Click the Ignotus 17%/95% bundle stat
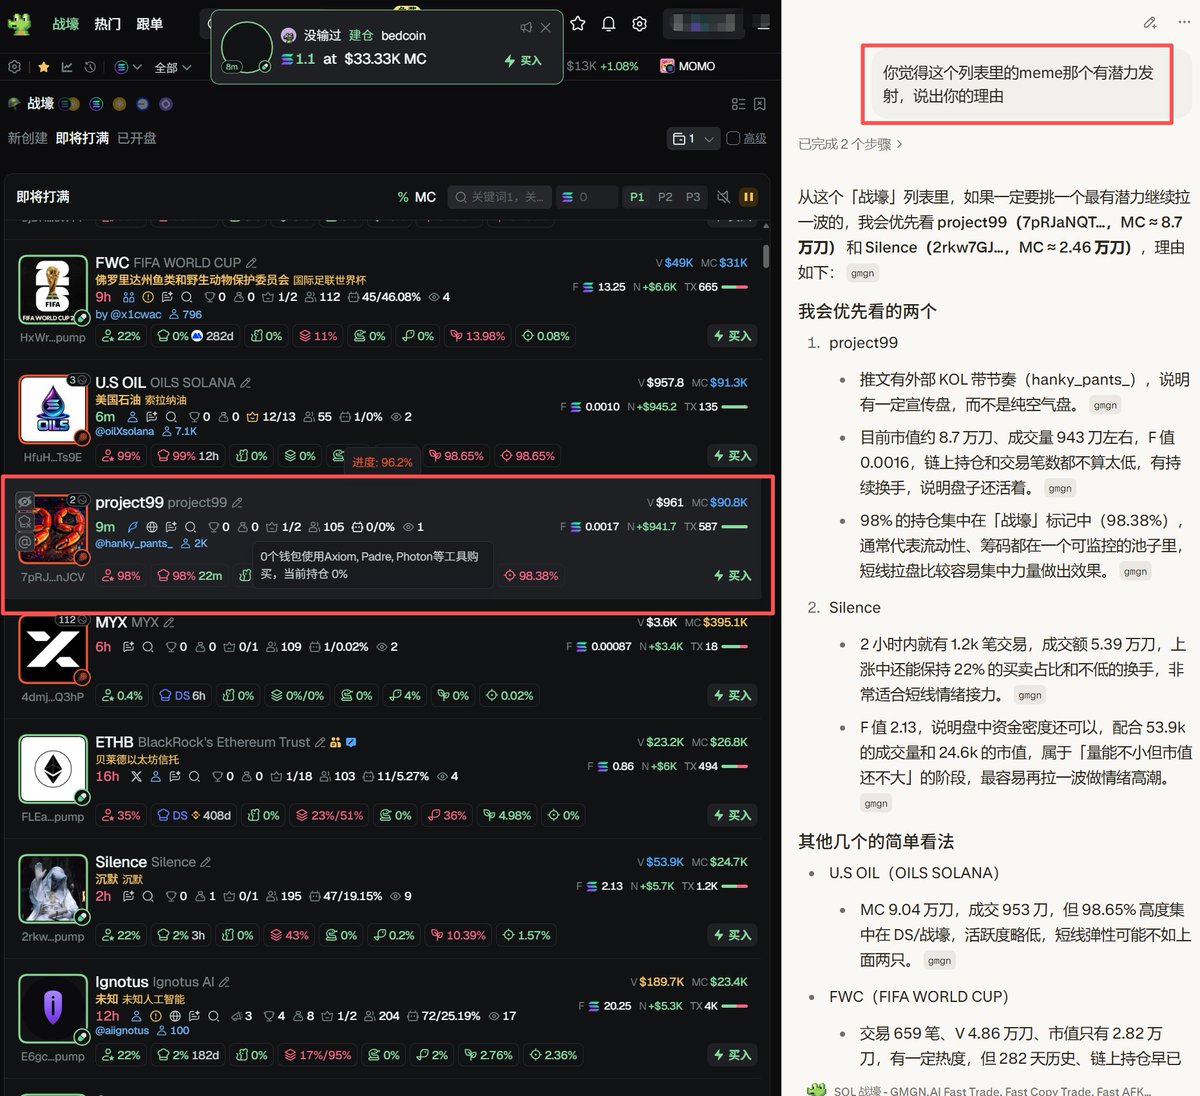 (x=318, y=1055)
